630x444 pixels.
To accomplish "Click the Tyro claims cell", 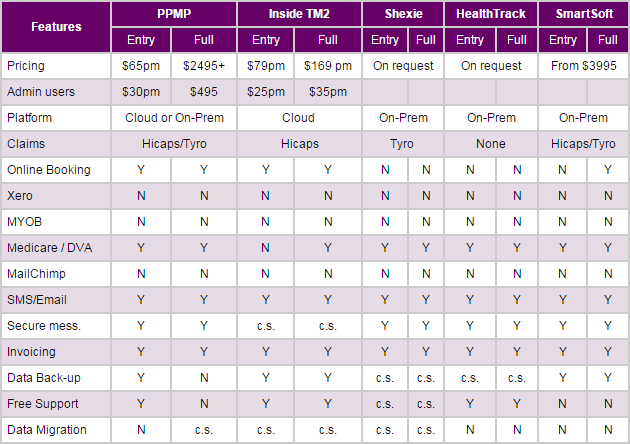I will pos(403,144).
